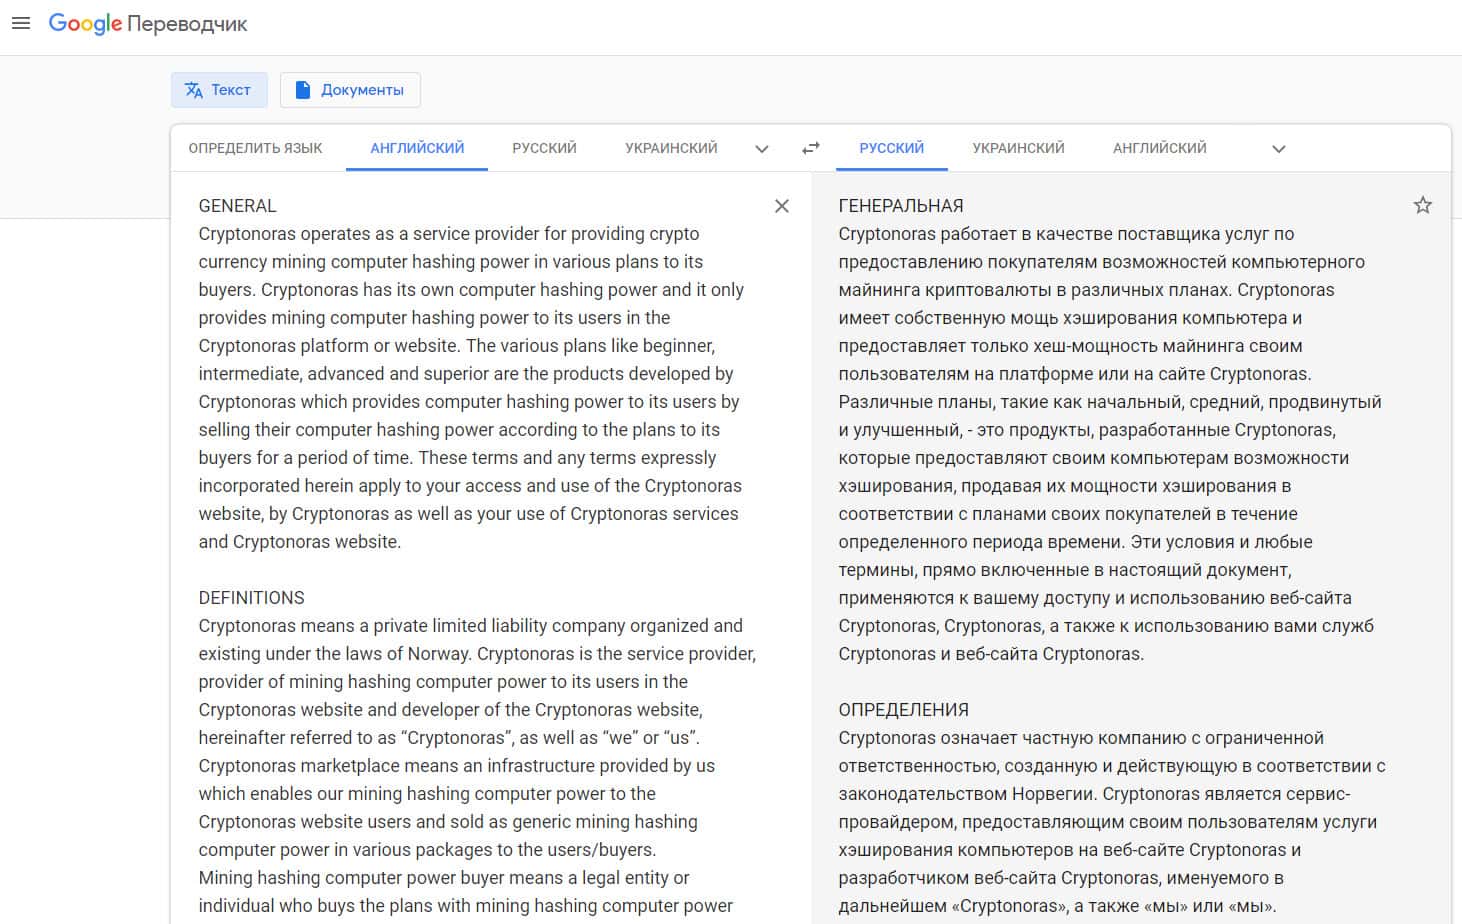1462x924 pixels.
Task: Click the line starting 'законодательством Норвегии'
Action: pos(1094,794)
